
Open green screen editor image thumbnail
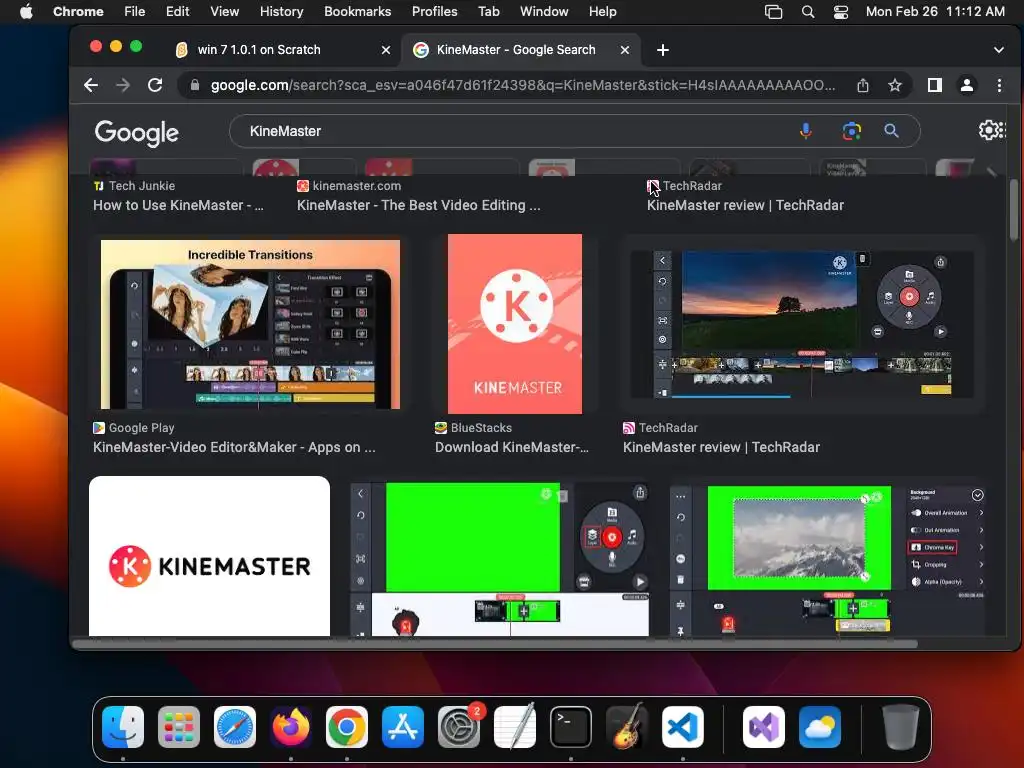(500, 559)
